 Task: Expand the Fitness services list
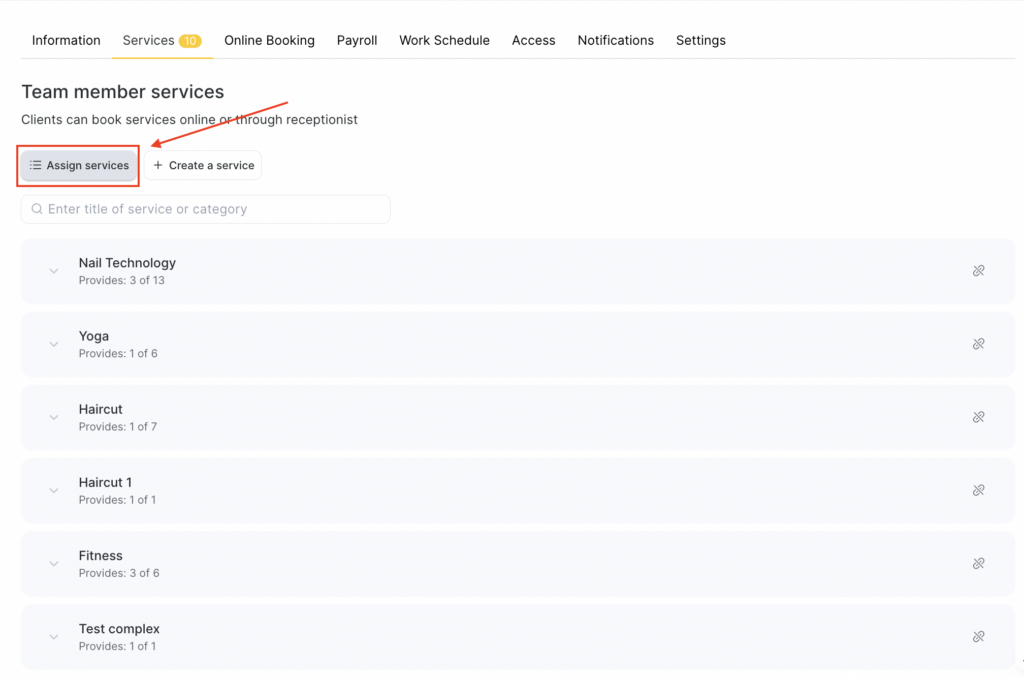(x=54, y=563)
